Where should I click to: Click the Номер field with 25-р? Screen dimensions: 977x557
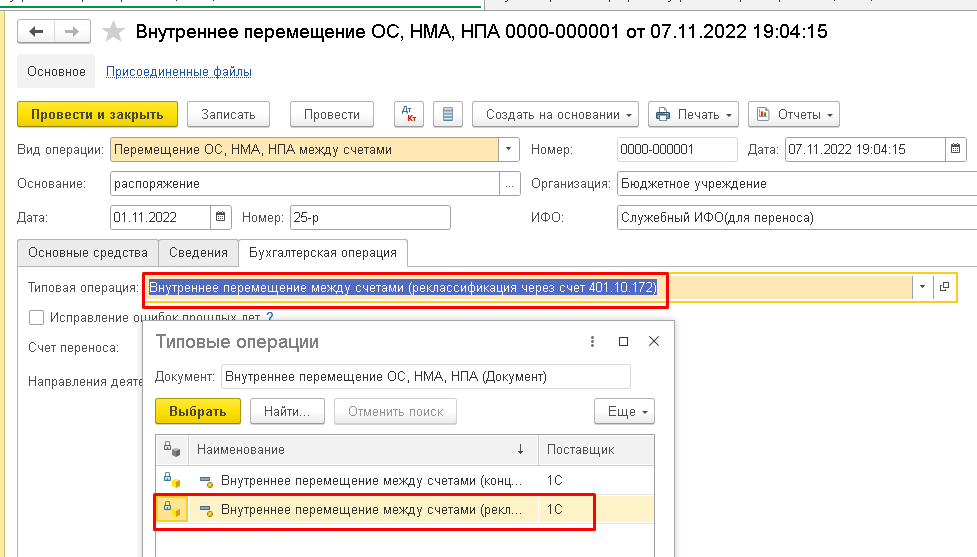click(x=369, y=217)
